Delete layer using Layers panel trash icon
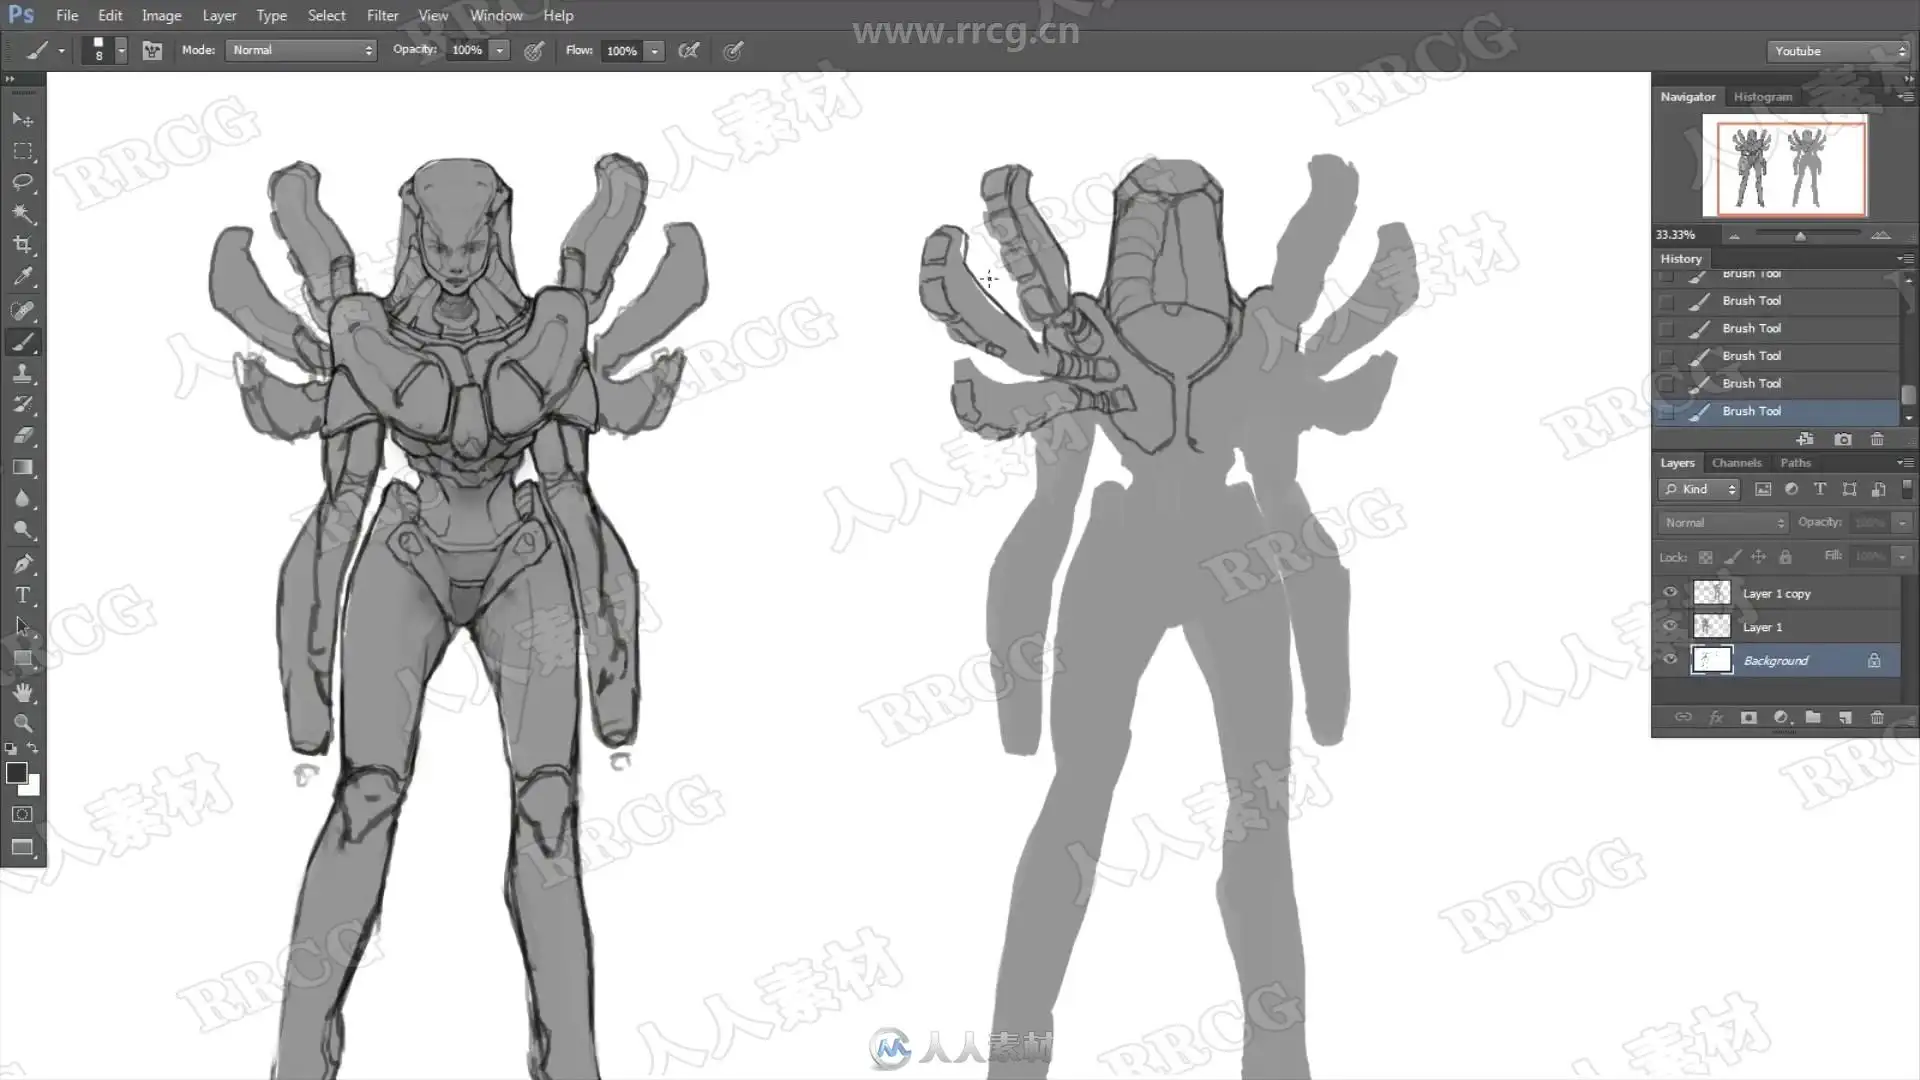 click(x=1877, y=717)
